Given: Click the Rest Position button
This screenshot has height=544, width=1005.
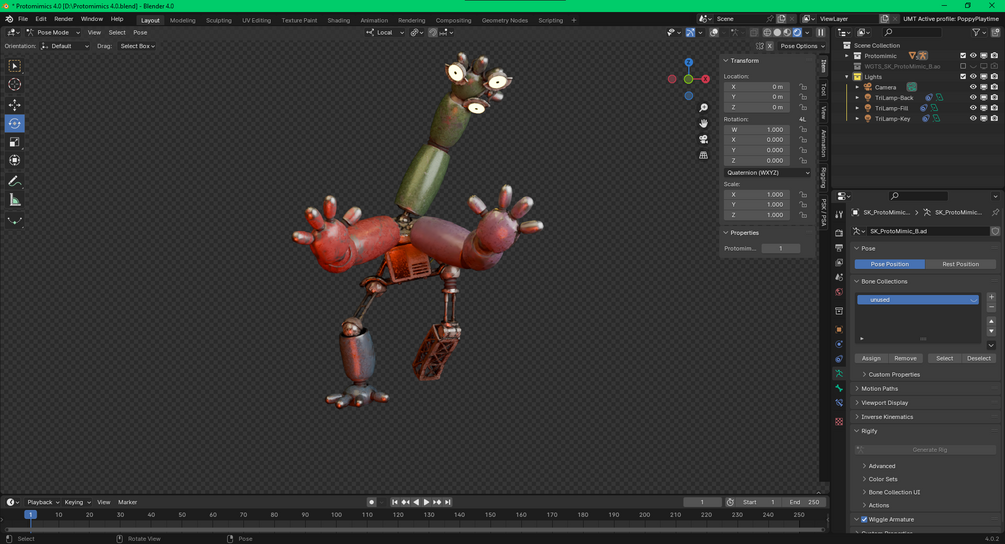Looking at the screenshot, I should (x=960, y=264).
